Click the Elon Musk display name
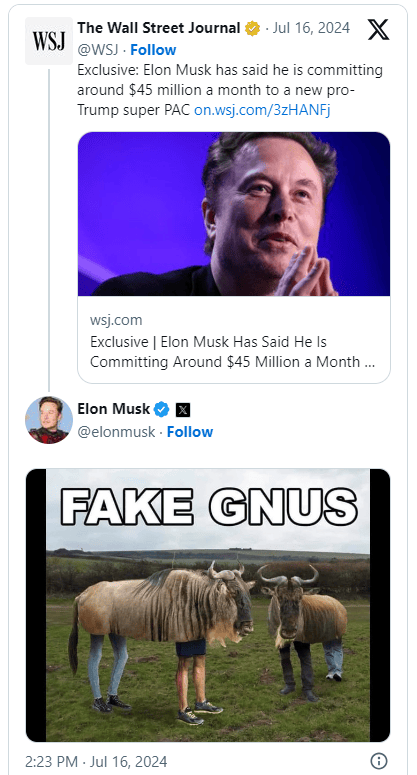The height and width of the screenshot is (775, 417). tap(114, 409)
